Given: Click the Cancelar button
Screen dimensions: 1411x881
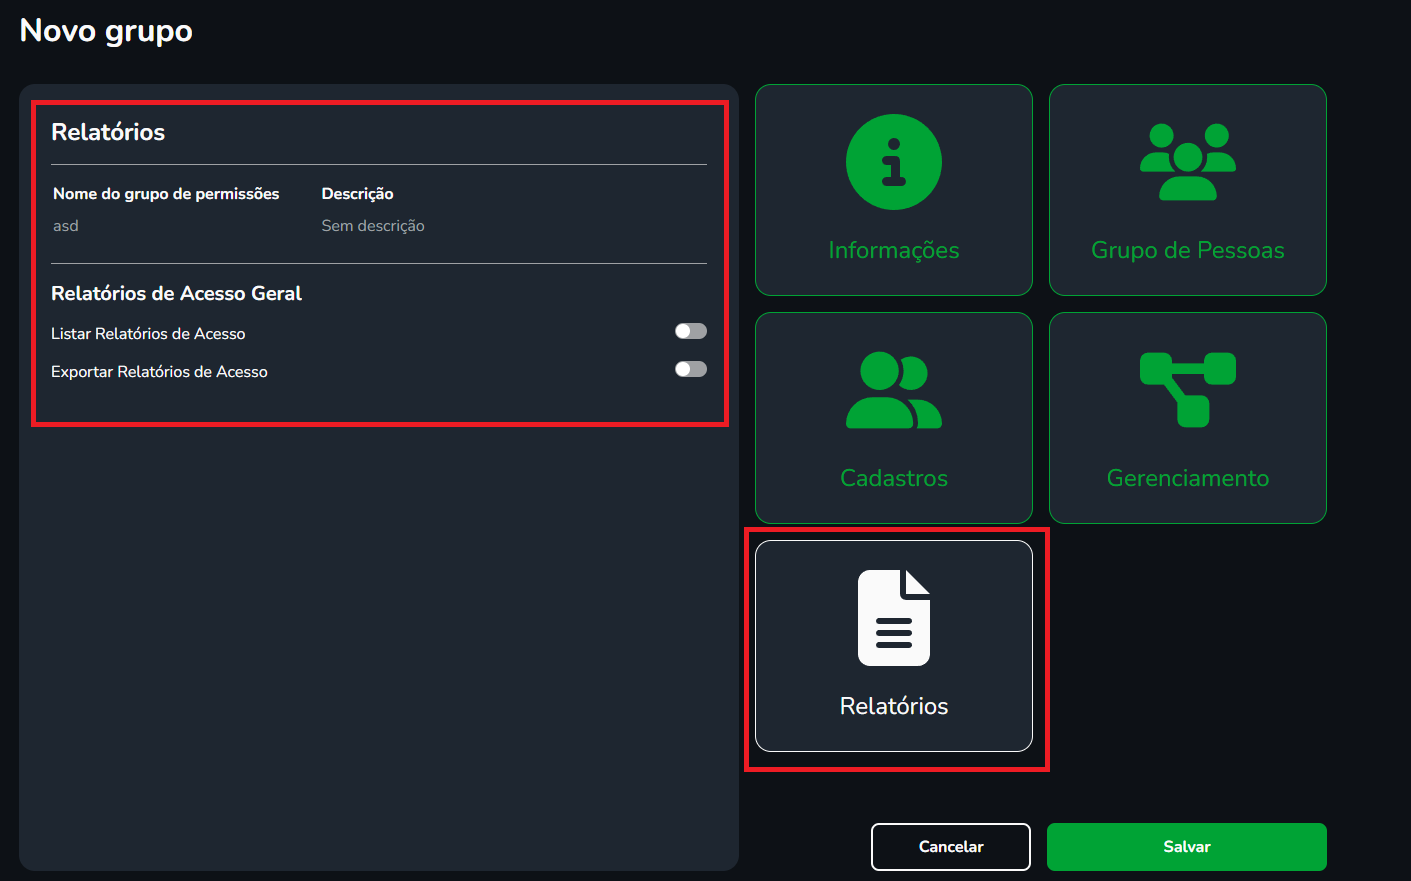Looking at the screenshot, I should [950, 846].
